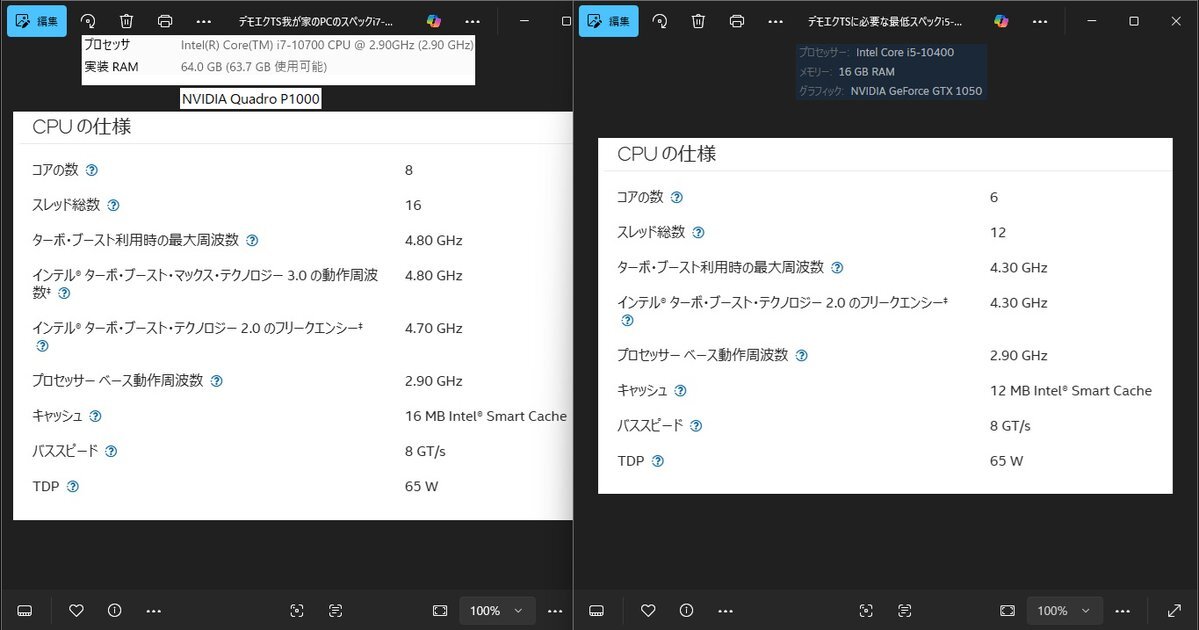The width and height of the screenshot is (1199, 630).
Task: Open the 100% zoom dropdown in i7 window
Action: [x=497, y=610]
